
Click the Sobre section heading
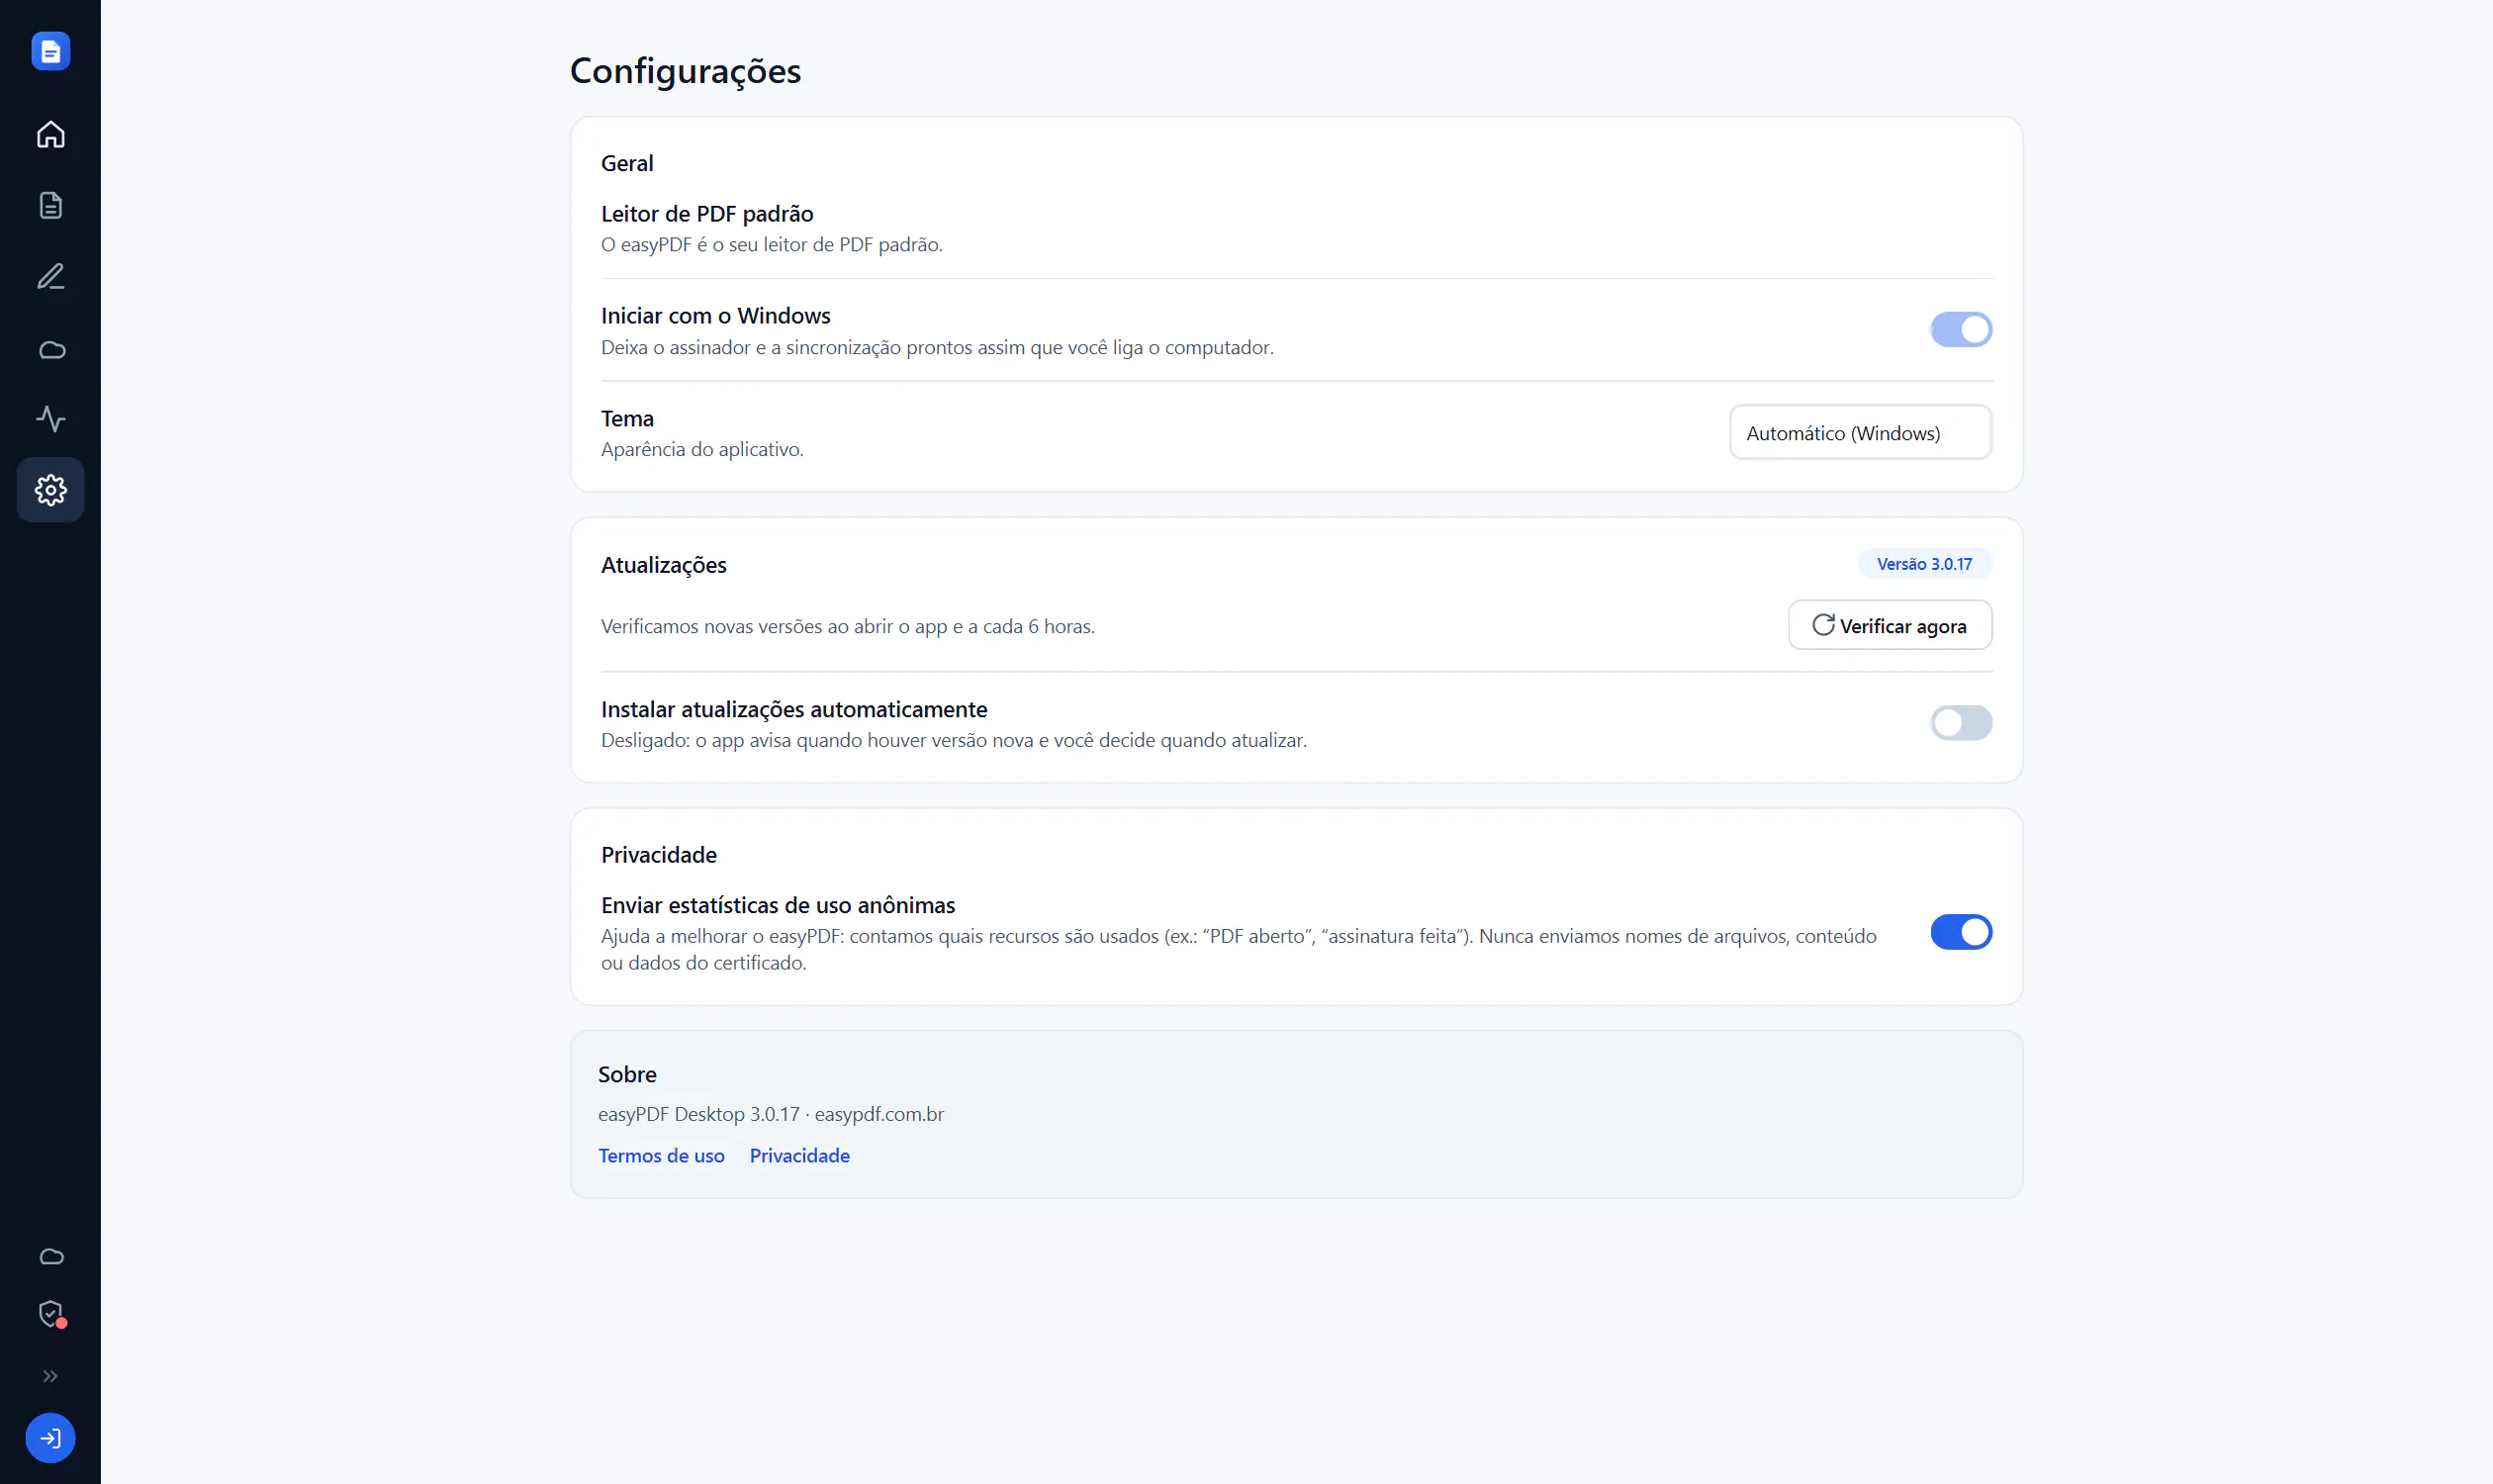[627, 1074]
